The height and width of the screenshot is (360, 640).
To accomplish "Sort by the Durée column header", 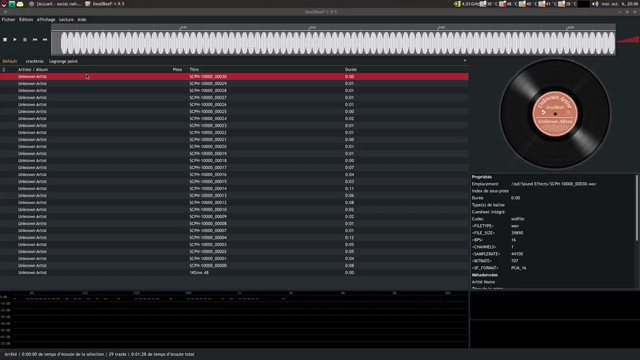I will point(351,70).
